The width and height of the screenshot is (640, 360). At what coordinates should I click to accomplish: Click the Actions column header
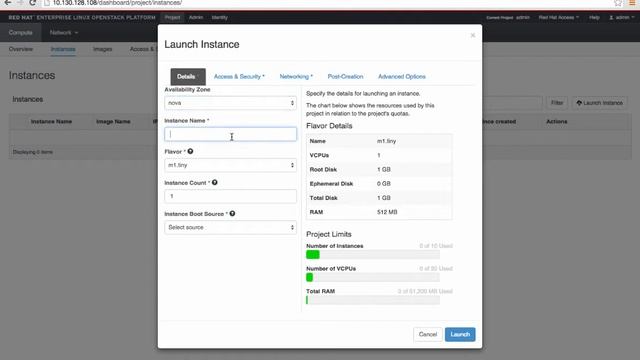tap(557, 122)
